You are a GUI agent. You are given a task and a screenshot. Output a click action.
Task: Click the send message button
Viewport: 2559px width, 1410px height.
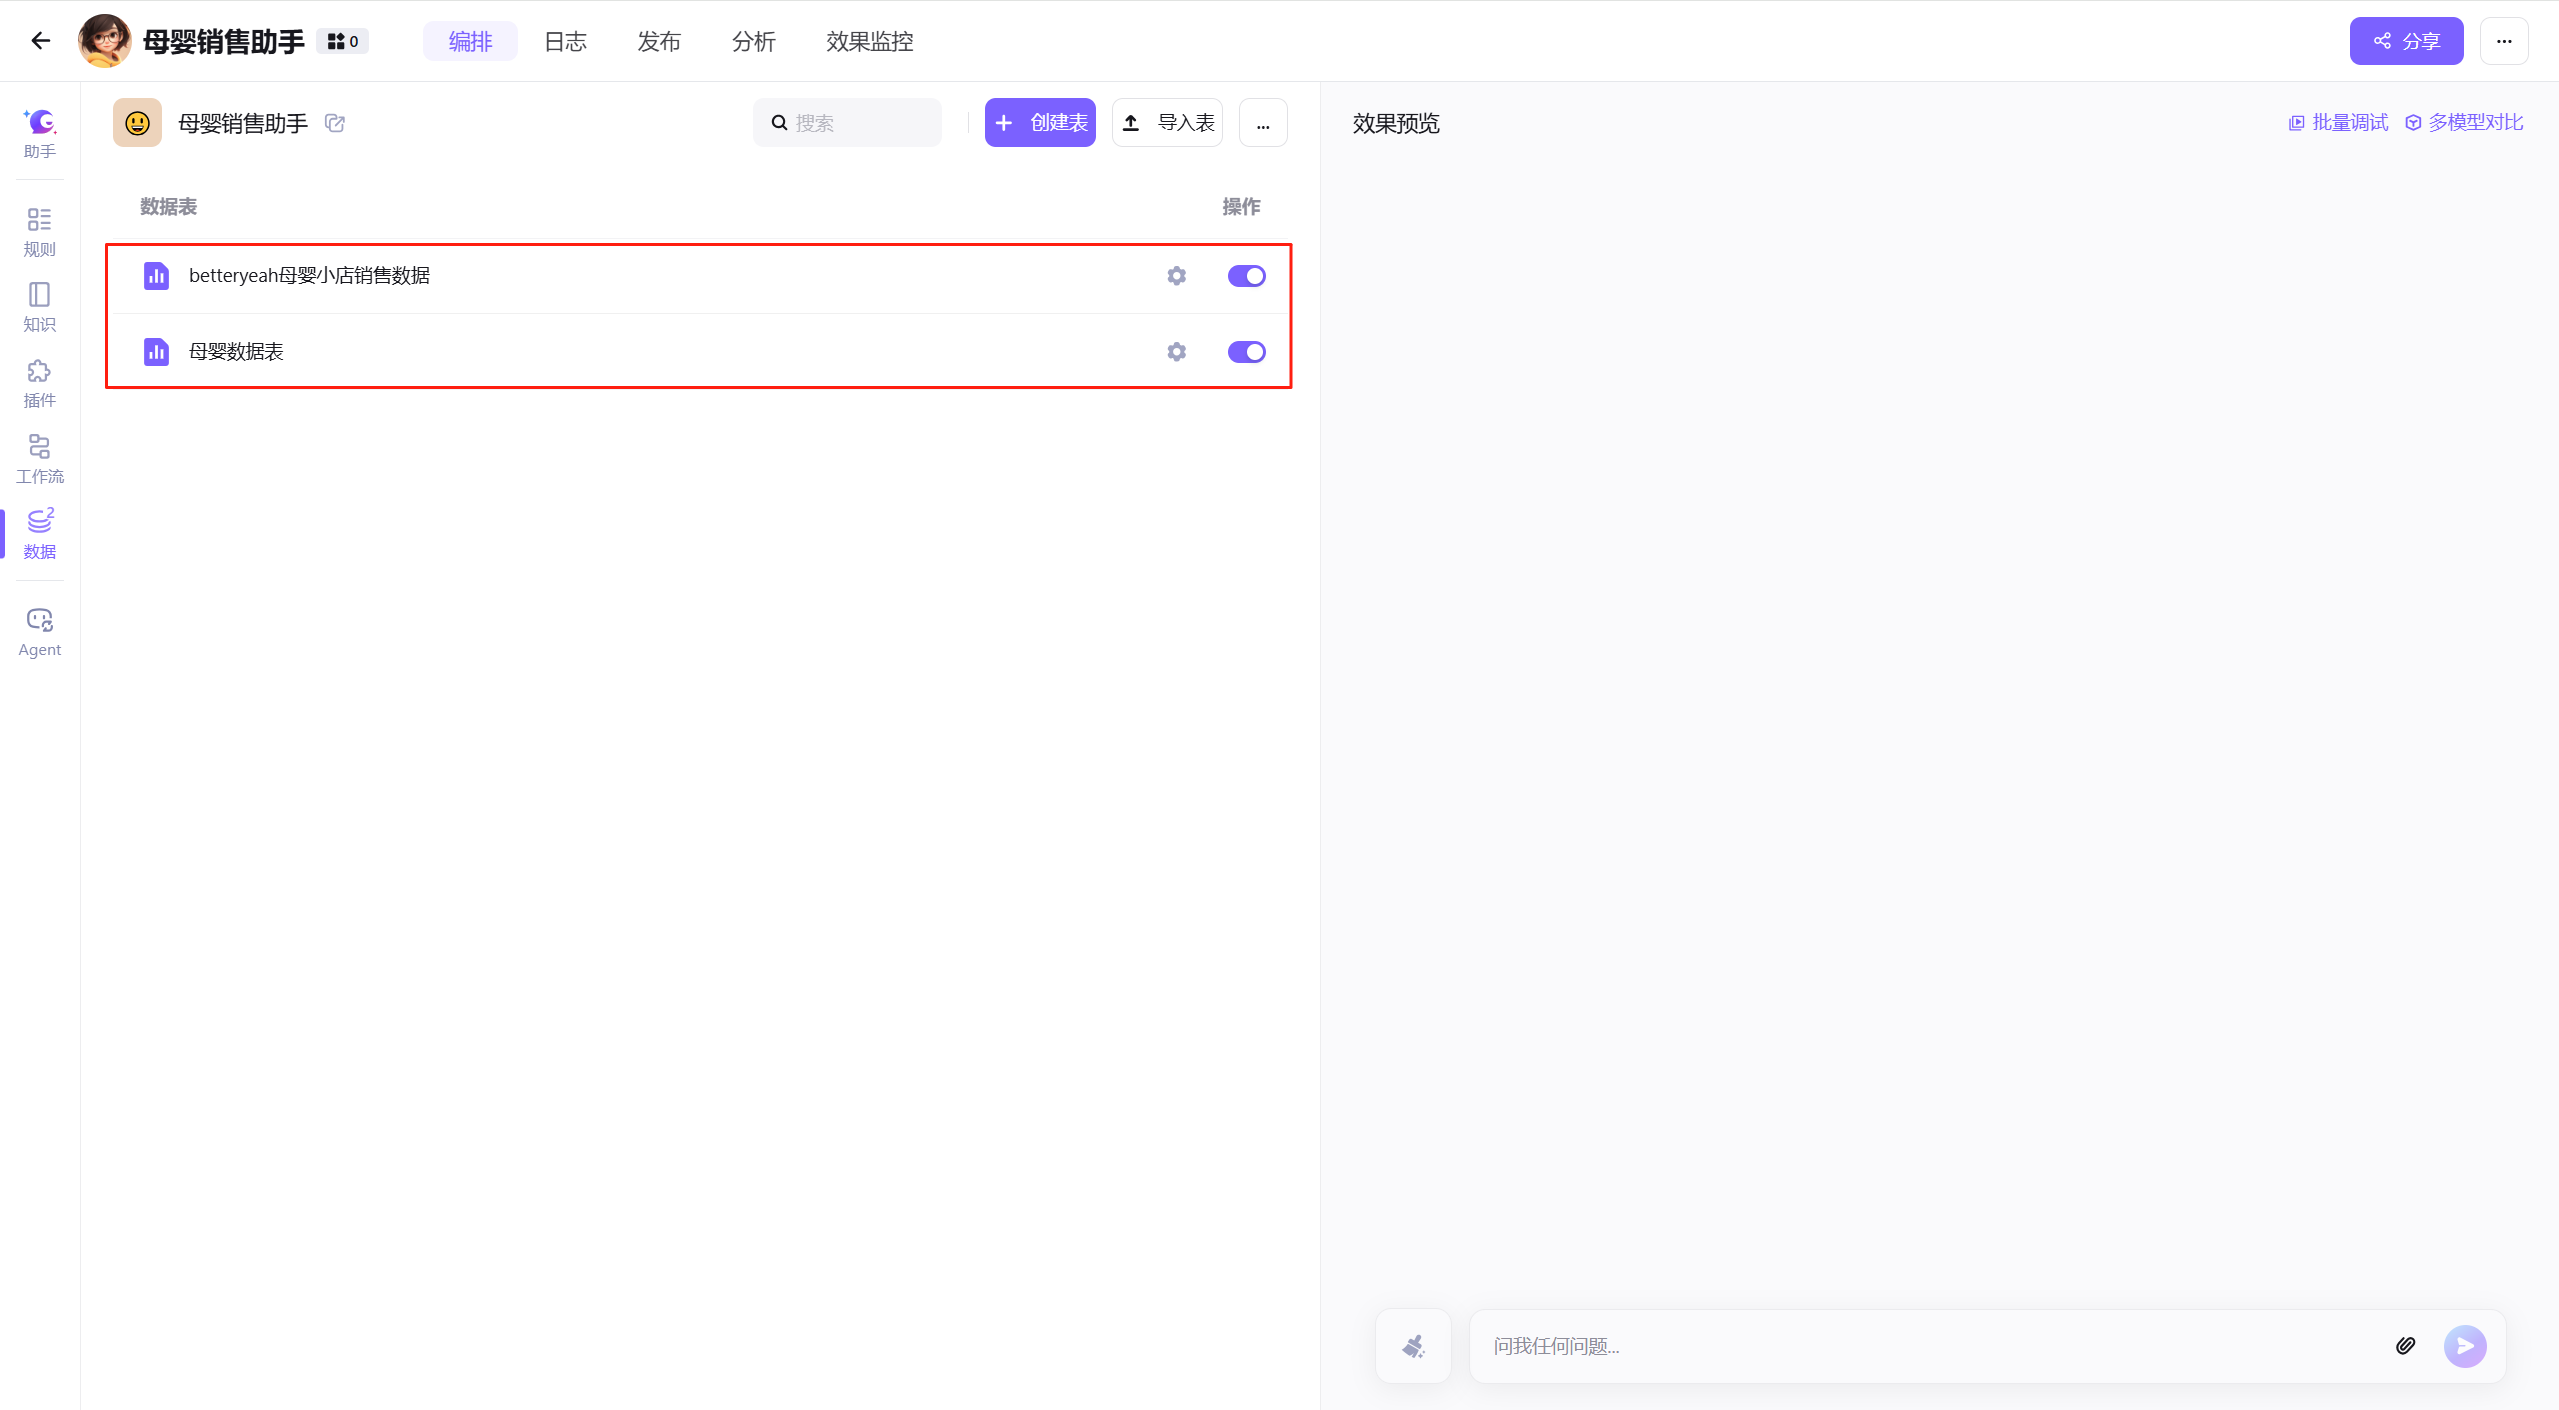2464,1346
